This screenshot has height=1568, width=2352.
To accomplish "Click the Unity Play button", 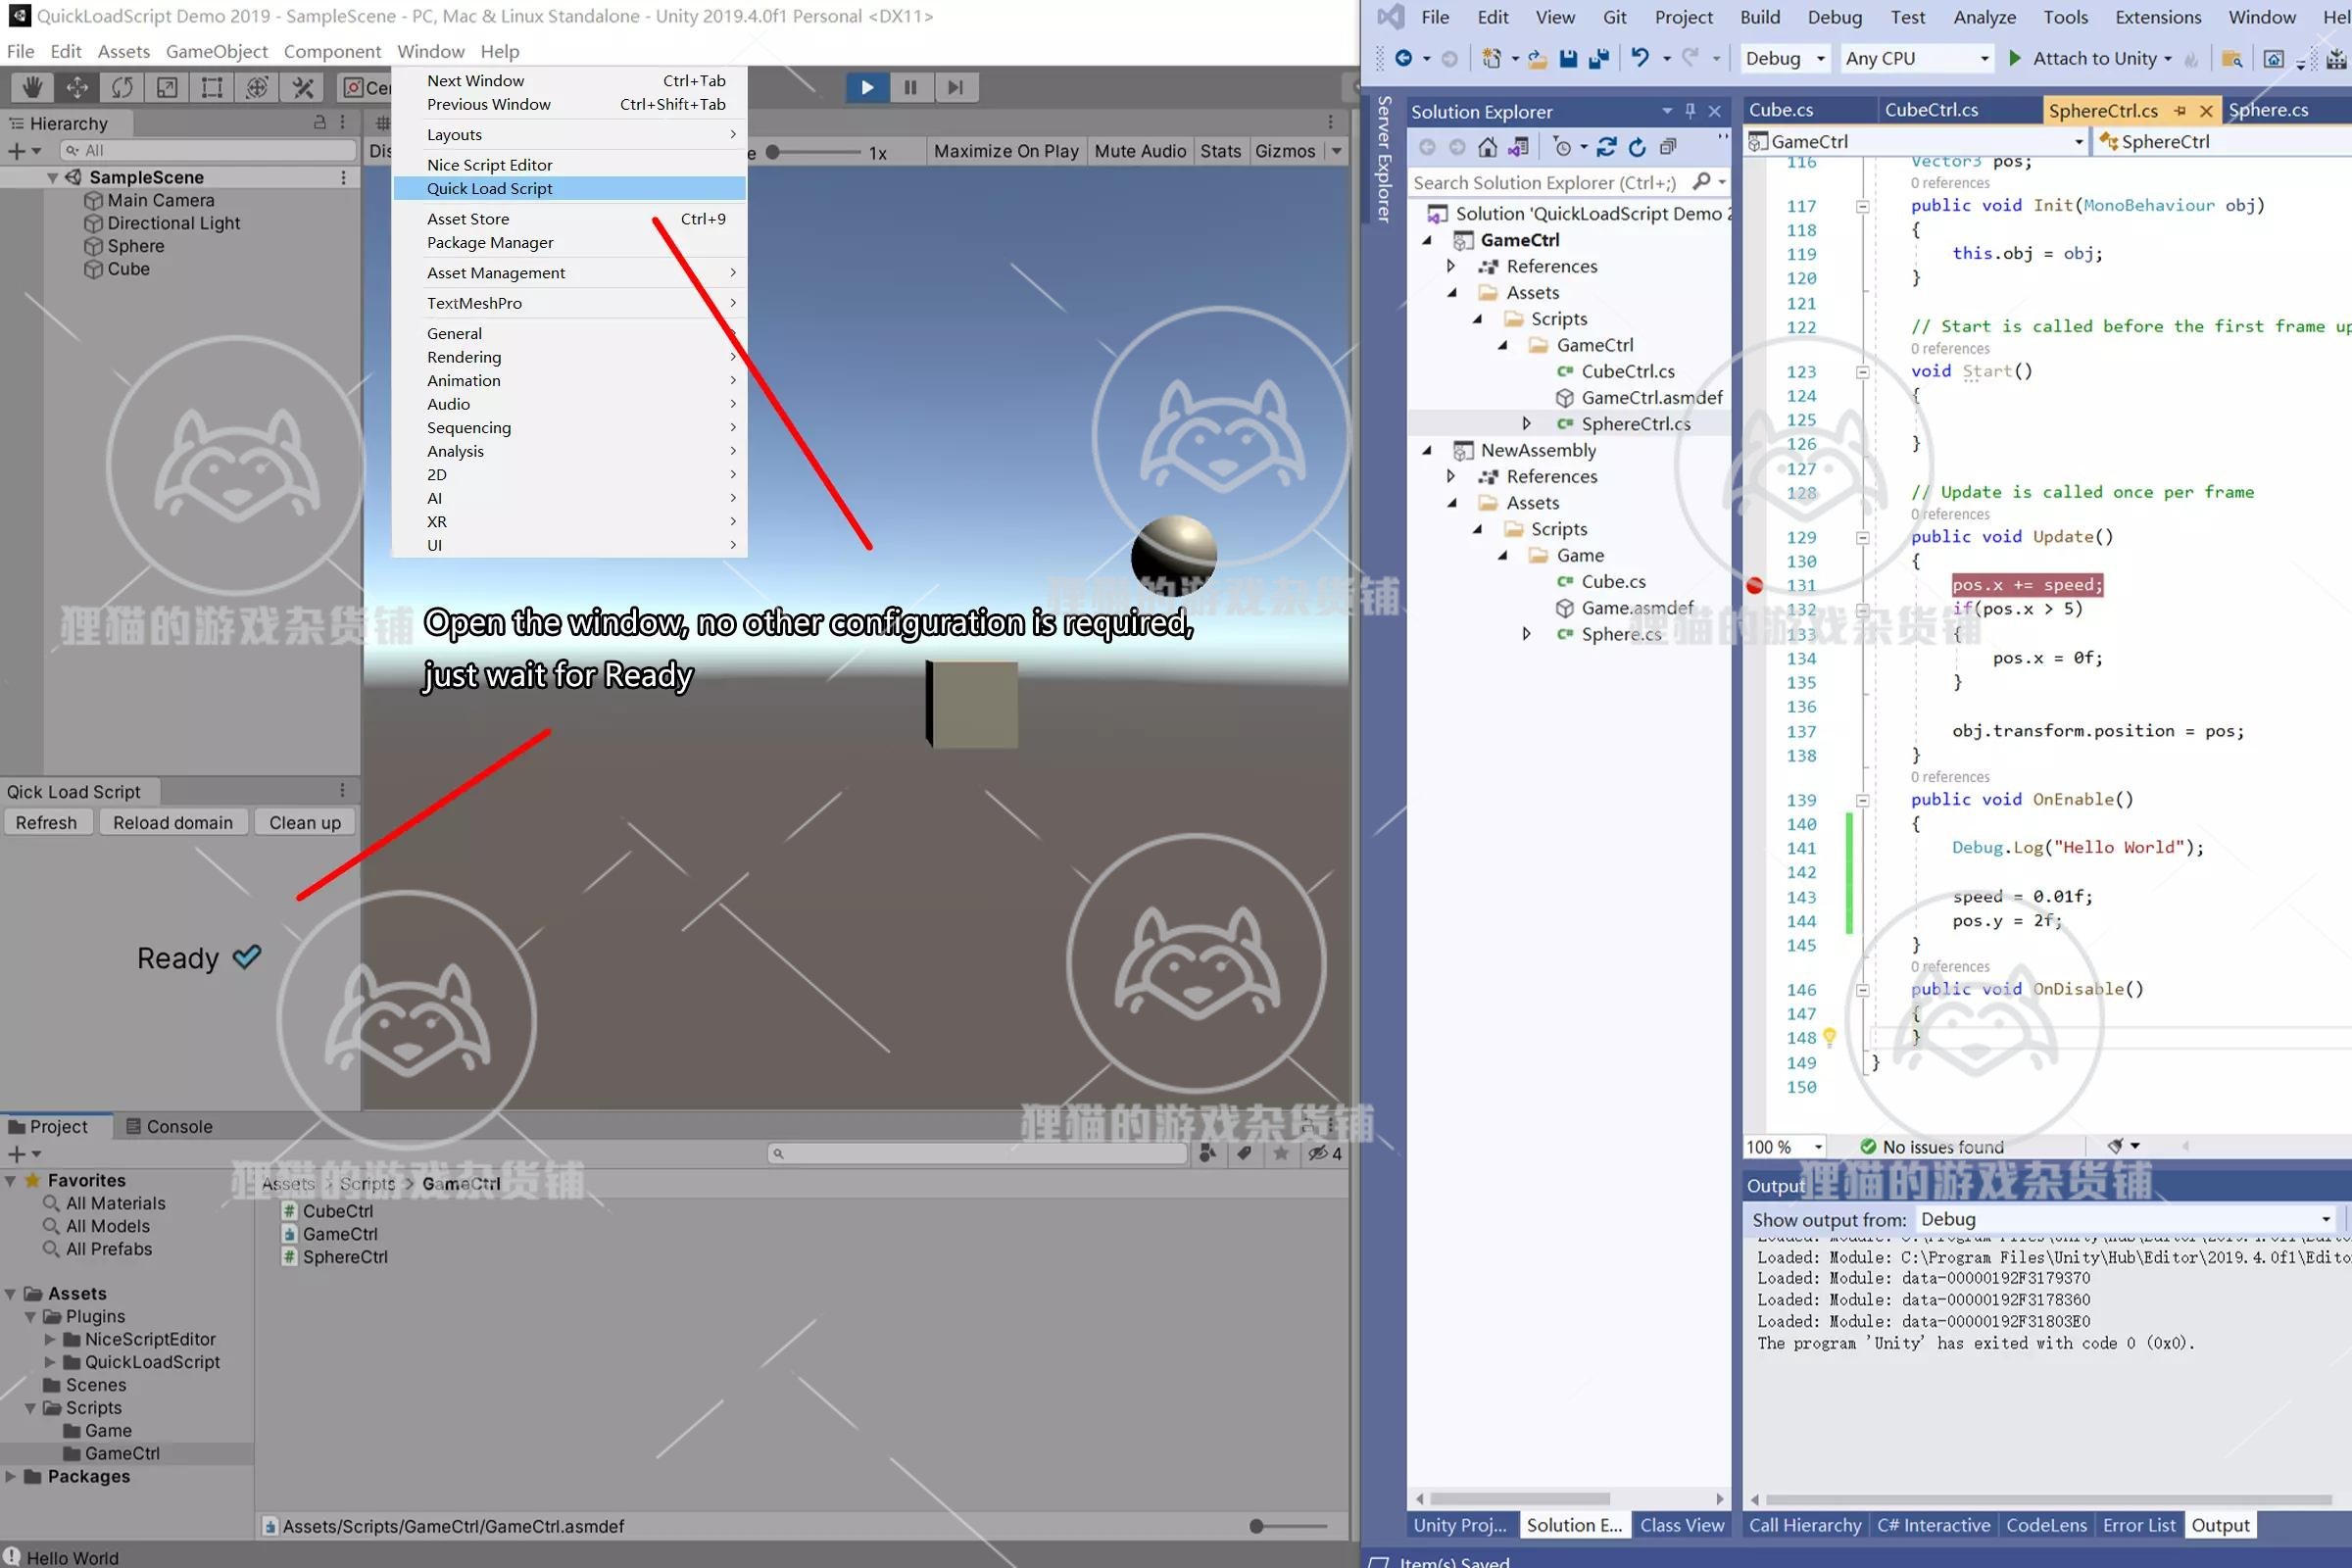I will [x=866, y=88].
